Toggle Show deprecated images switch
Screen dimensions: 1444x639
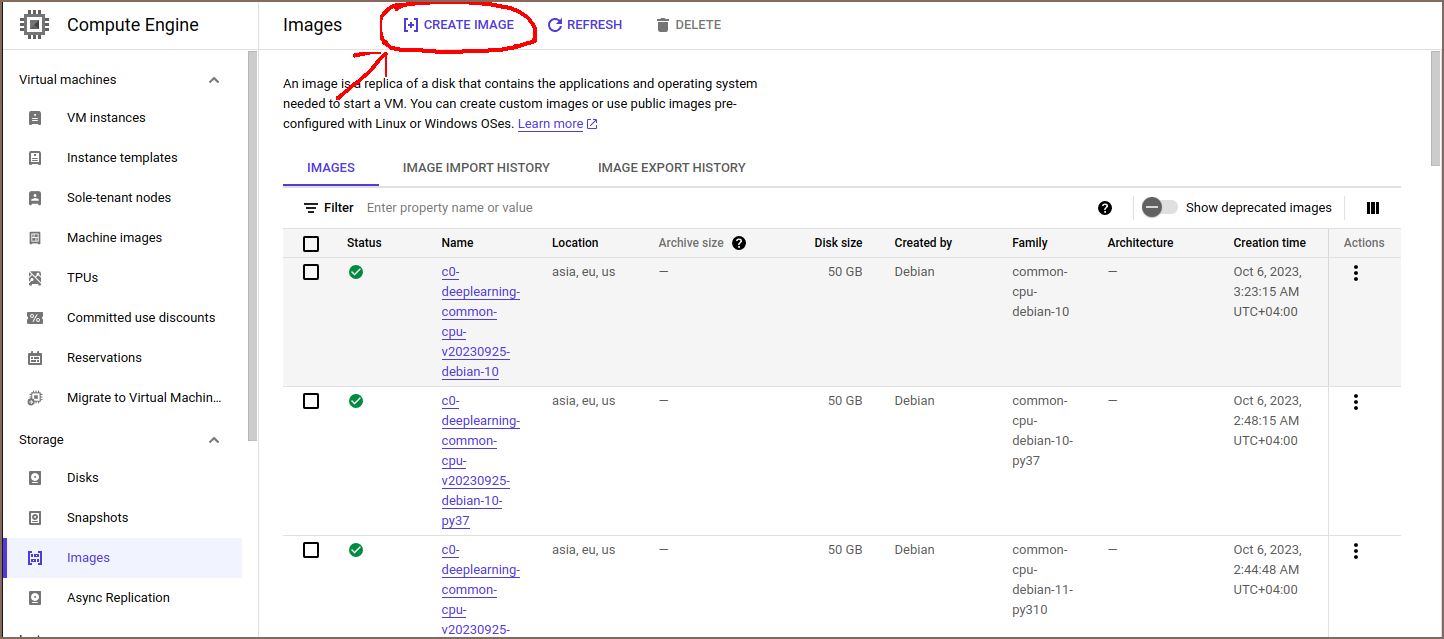(x=1160, y=208)
